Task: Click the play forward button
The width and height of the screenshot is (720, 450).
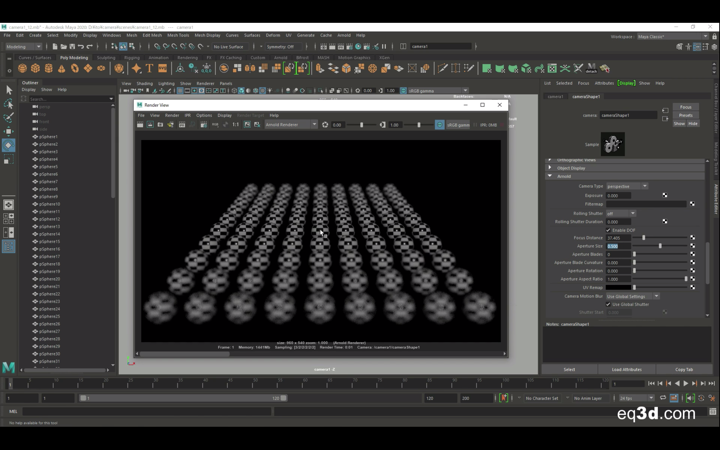Action: click(x=686, y=383)
